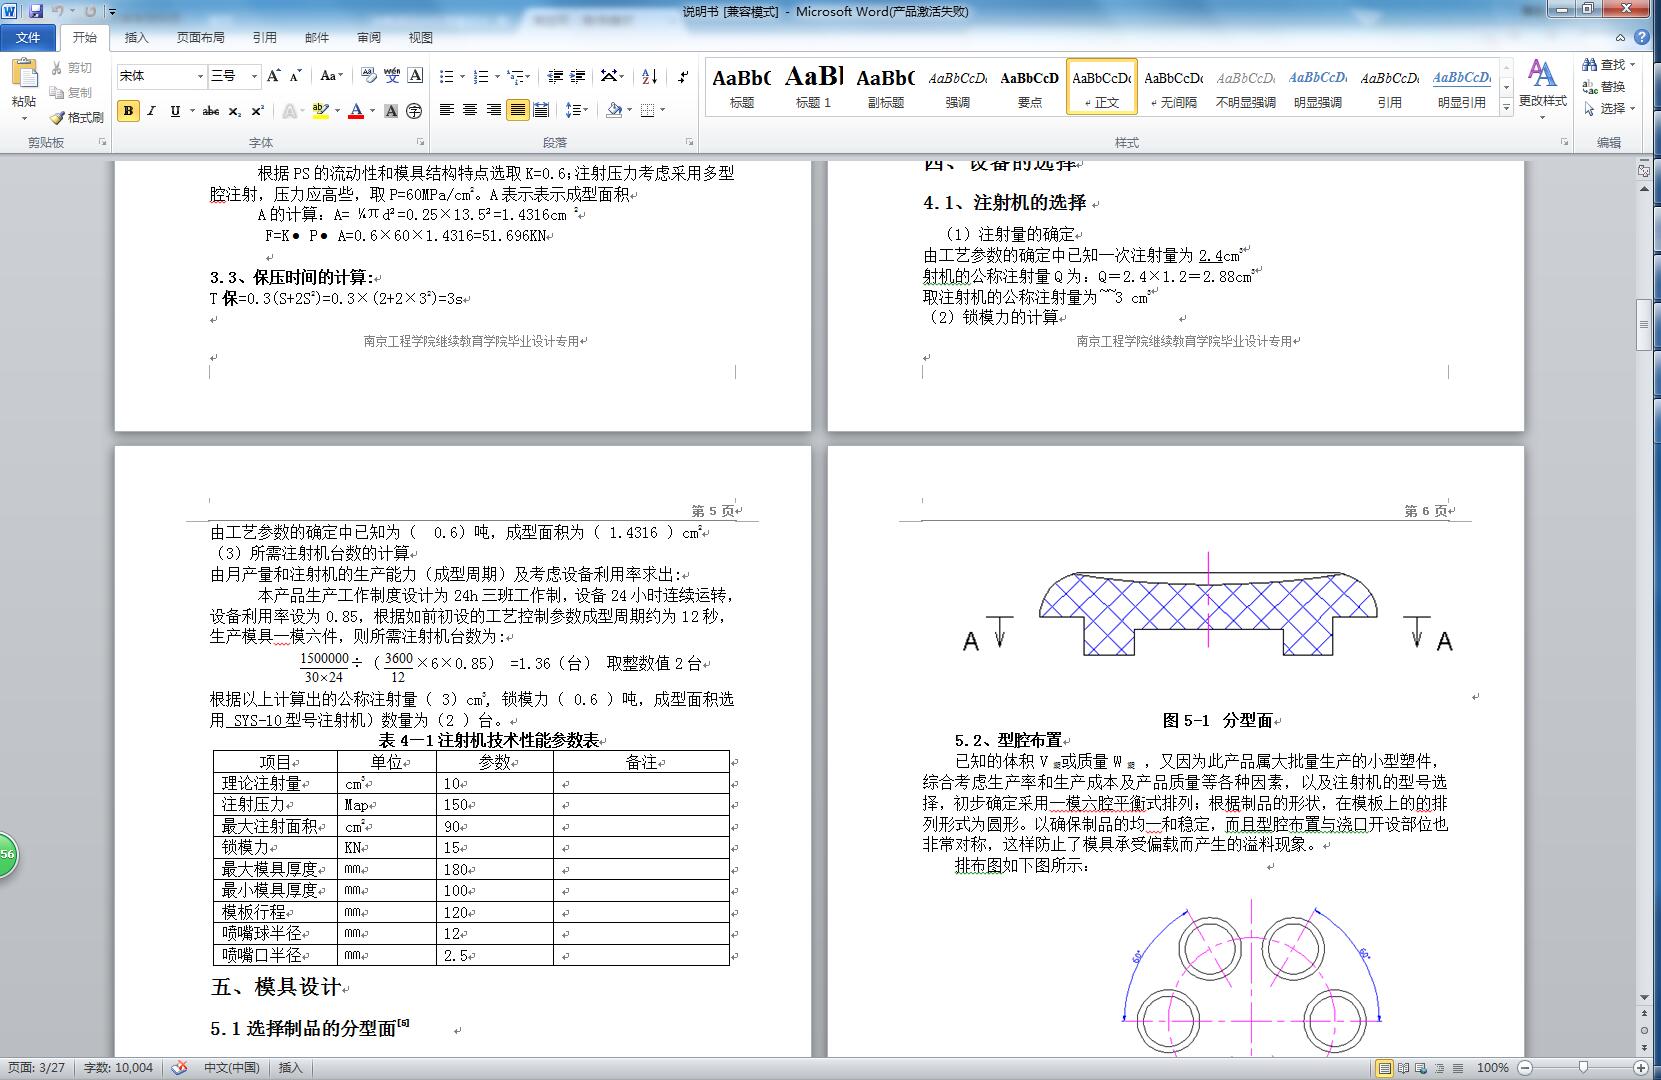
Task: Click the Distributed alignment icon
Action: [x=541, y=110]
